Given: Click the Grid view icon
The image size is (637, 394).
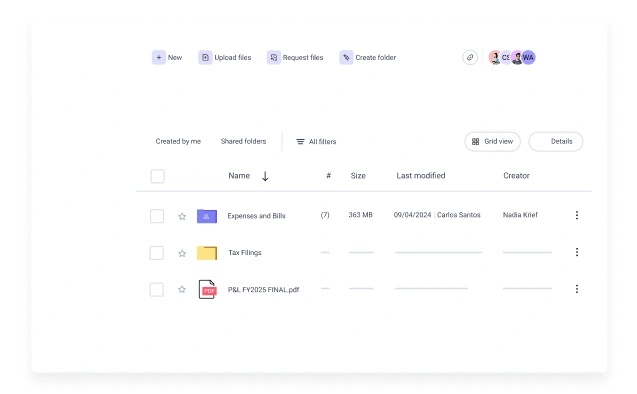Looking at the screenshot, I should [475, 141].
